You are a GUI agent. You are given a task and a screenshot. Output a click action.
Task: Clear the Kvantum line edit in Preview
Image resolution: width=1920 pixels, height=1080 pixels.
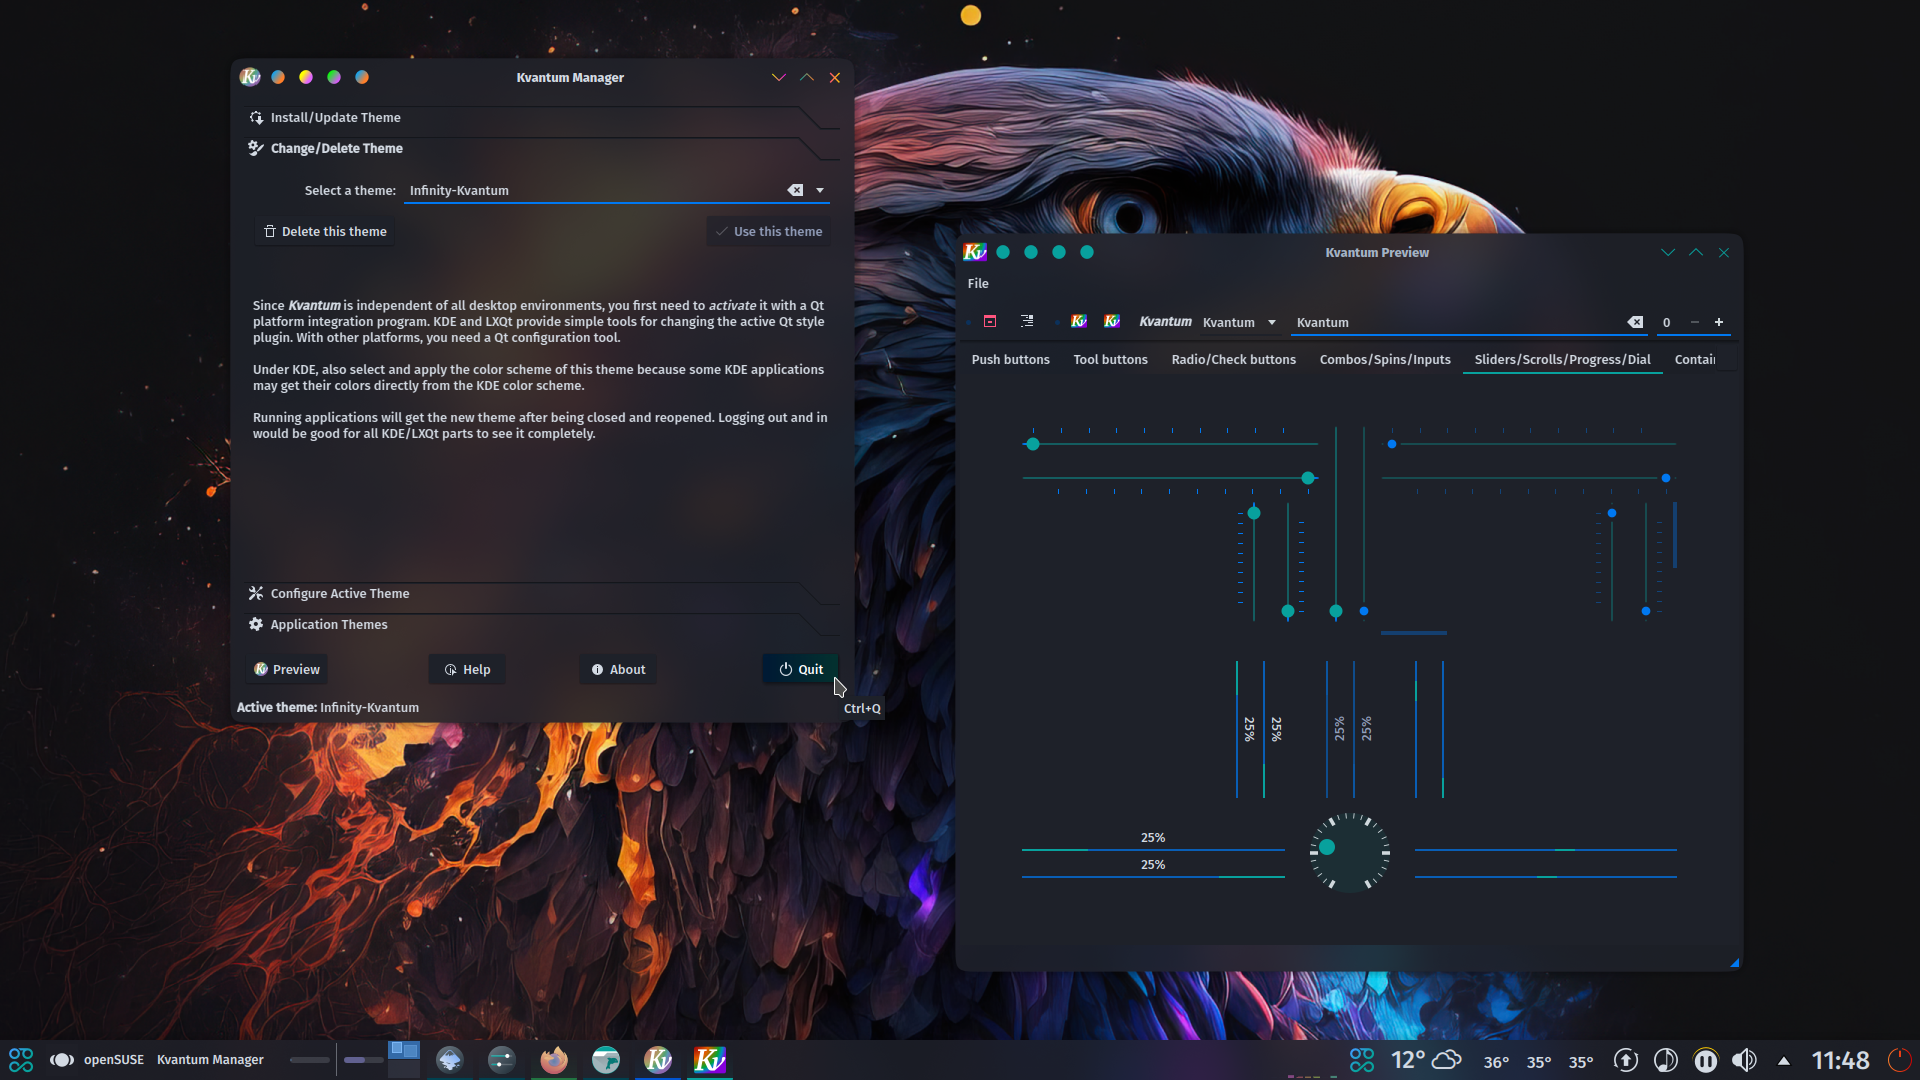click(1635, 322)
